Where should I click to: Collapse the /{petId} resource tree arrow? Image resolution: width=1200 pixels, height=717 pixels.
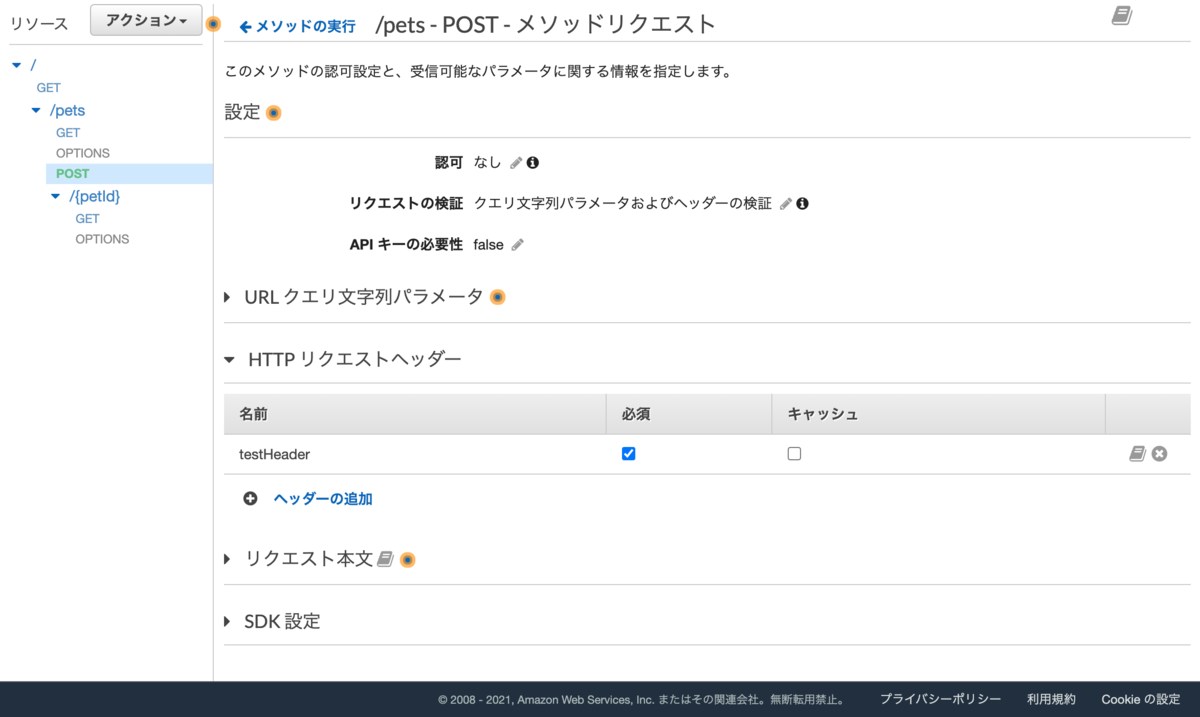pyautogui.click(x=56, y=196)
